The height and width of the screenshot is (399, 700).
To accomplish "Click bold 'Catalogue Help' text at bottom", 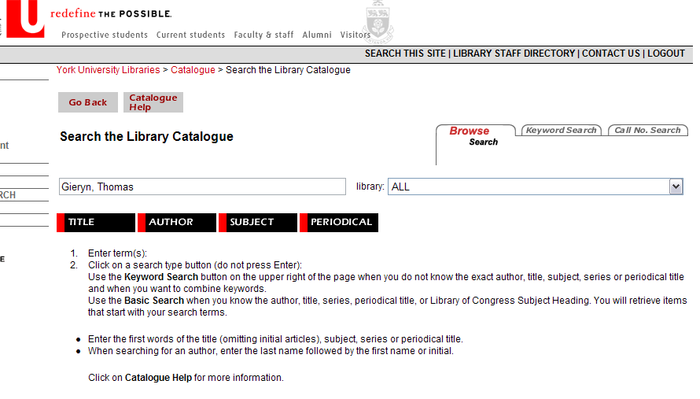I will 158,378.
